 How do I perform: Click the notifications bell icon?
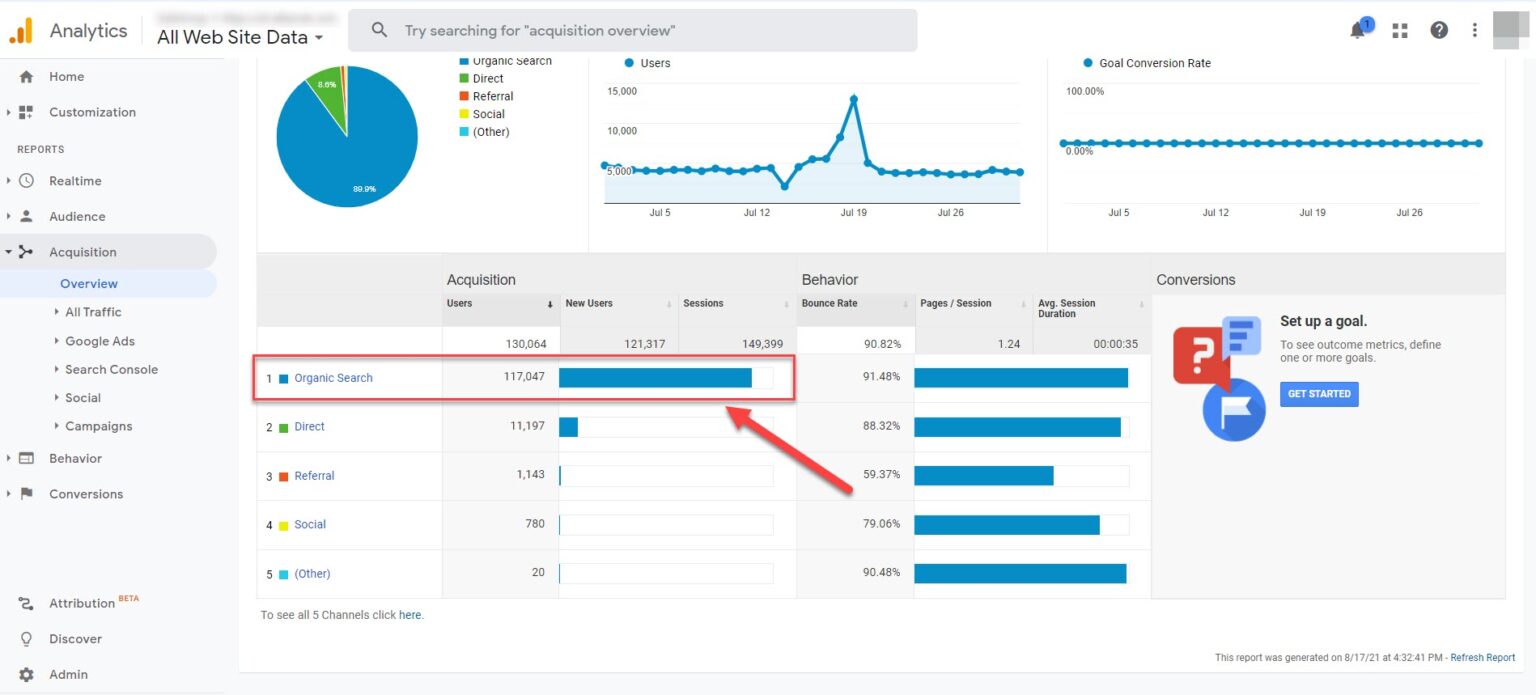pos(1358,30)
